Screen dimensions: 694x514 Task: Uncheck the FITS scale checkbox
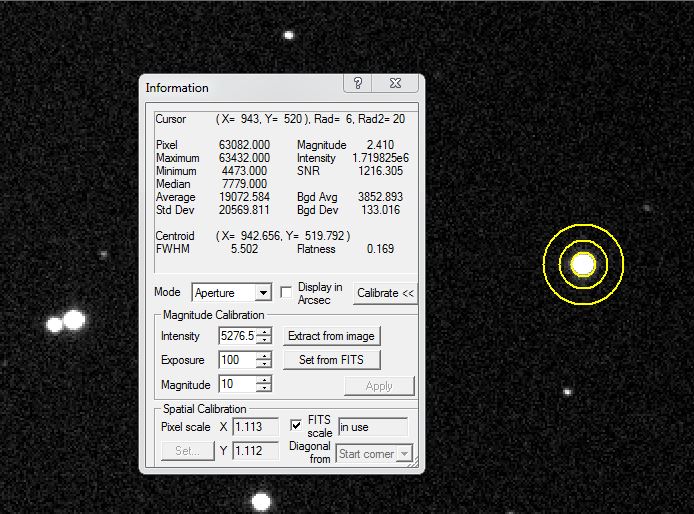click(x=296, y=425)
